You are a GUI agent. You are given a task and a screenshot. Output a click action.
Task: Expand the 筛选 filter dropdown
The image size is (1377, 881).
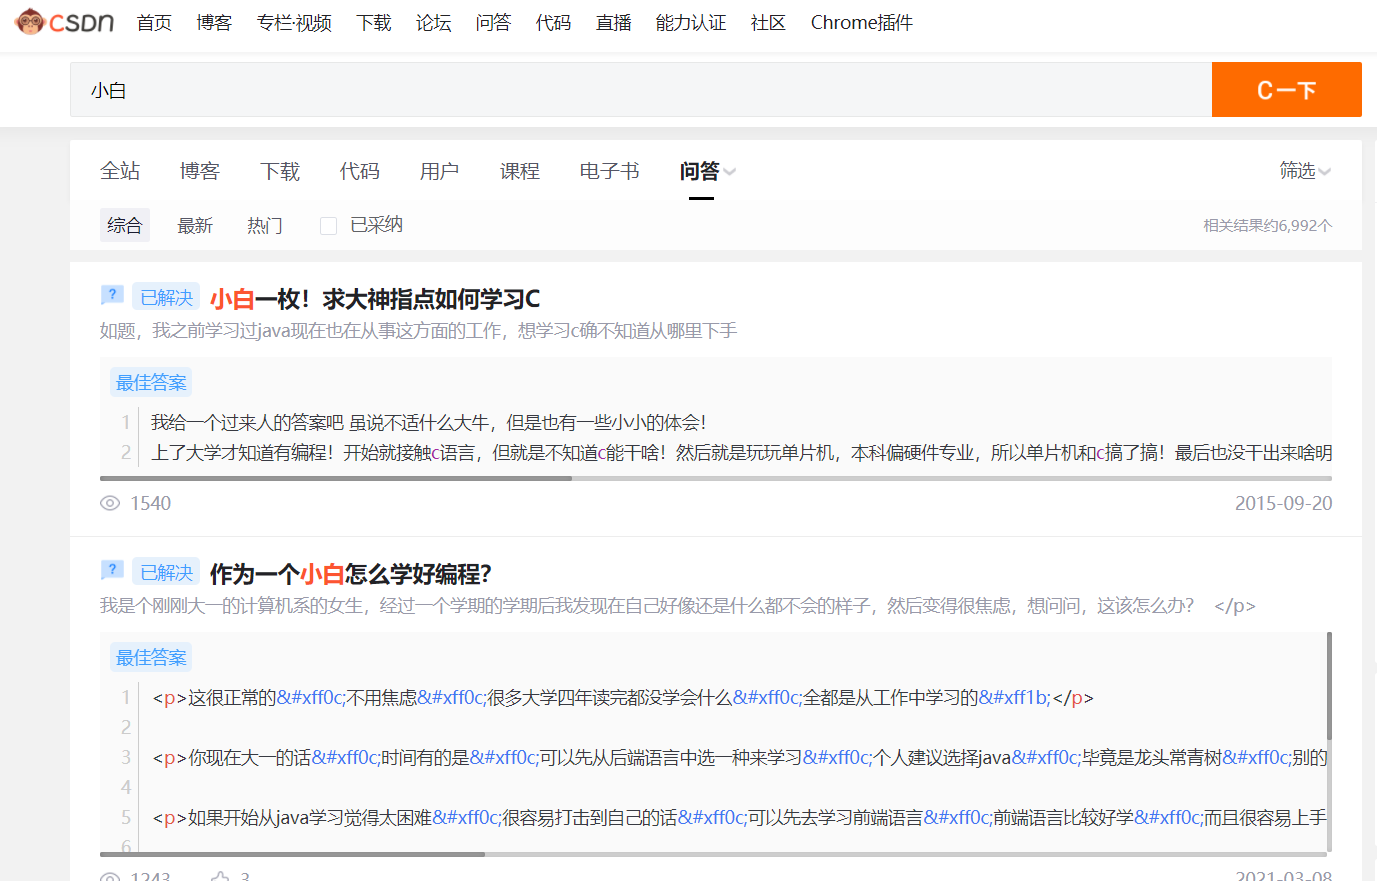(x=1305, y=171)
